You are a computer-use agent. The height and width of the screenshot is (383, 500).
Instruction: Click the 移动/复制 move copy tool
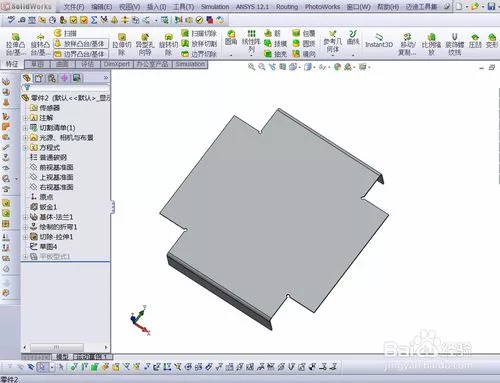click(x=408, y=44)
